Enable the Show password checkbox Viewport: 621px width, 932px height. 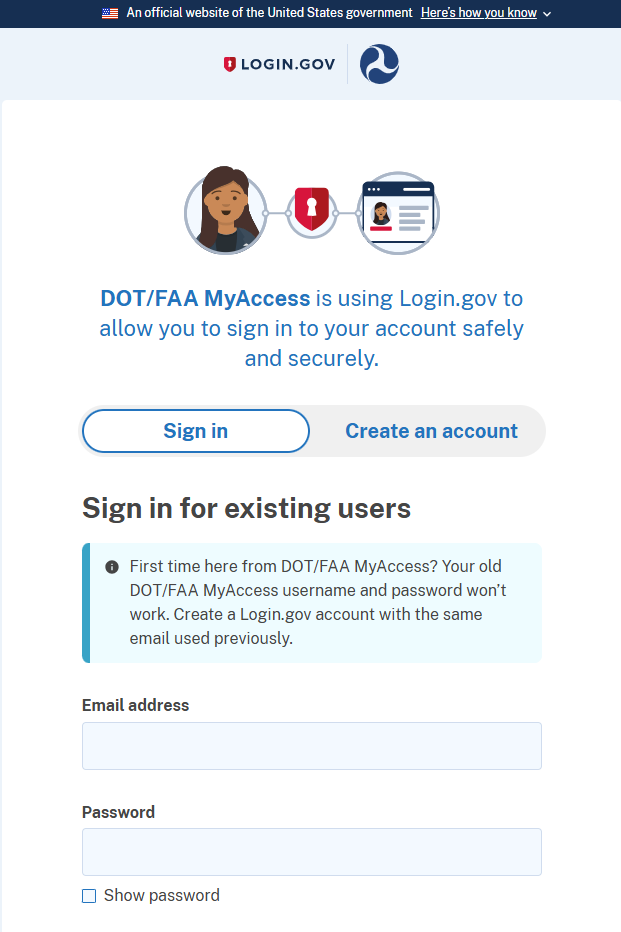[x=89, y=896]
